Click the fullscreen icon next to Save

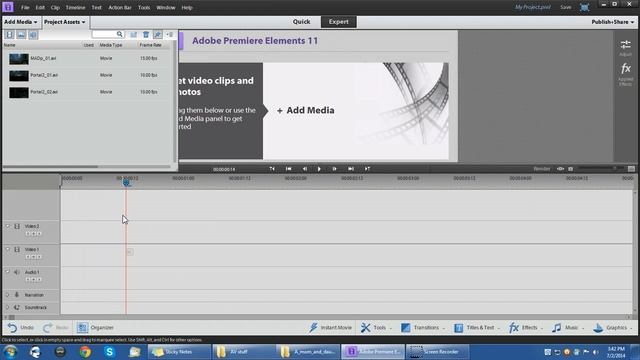(x=584, y=7)
